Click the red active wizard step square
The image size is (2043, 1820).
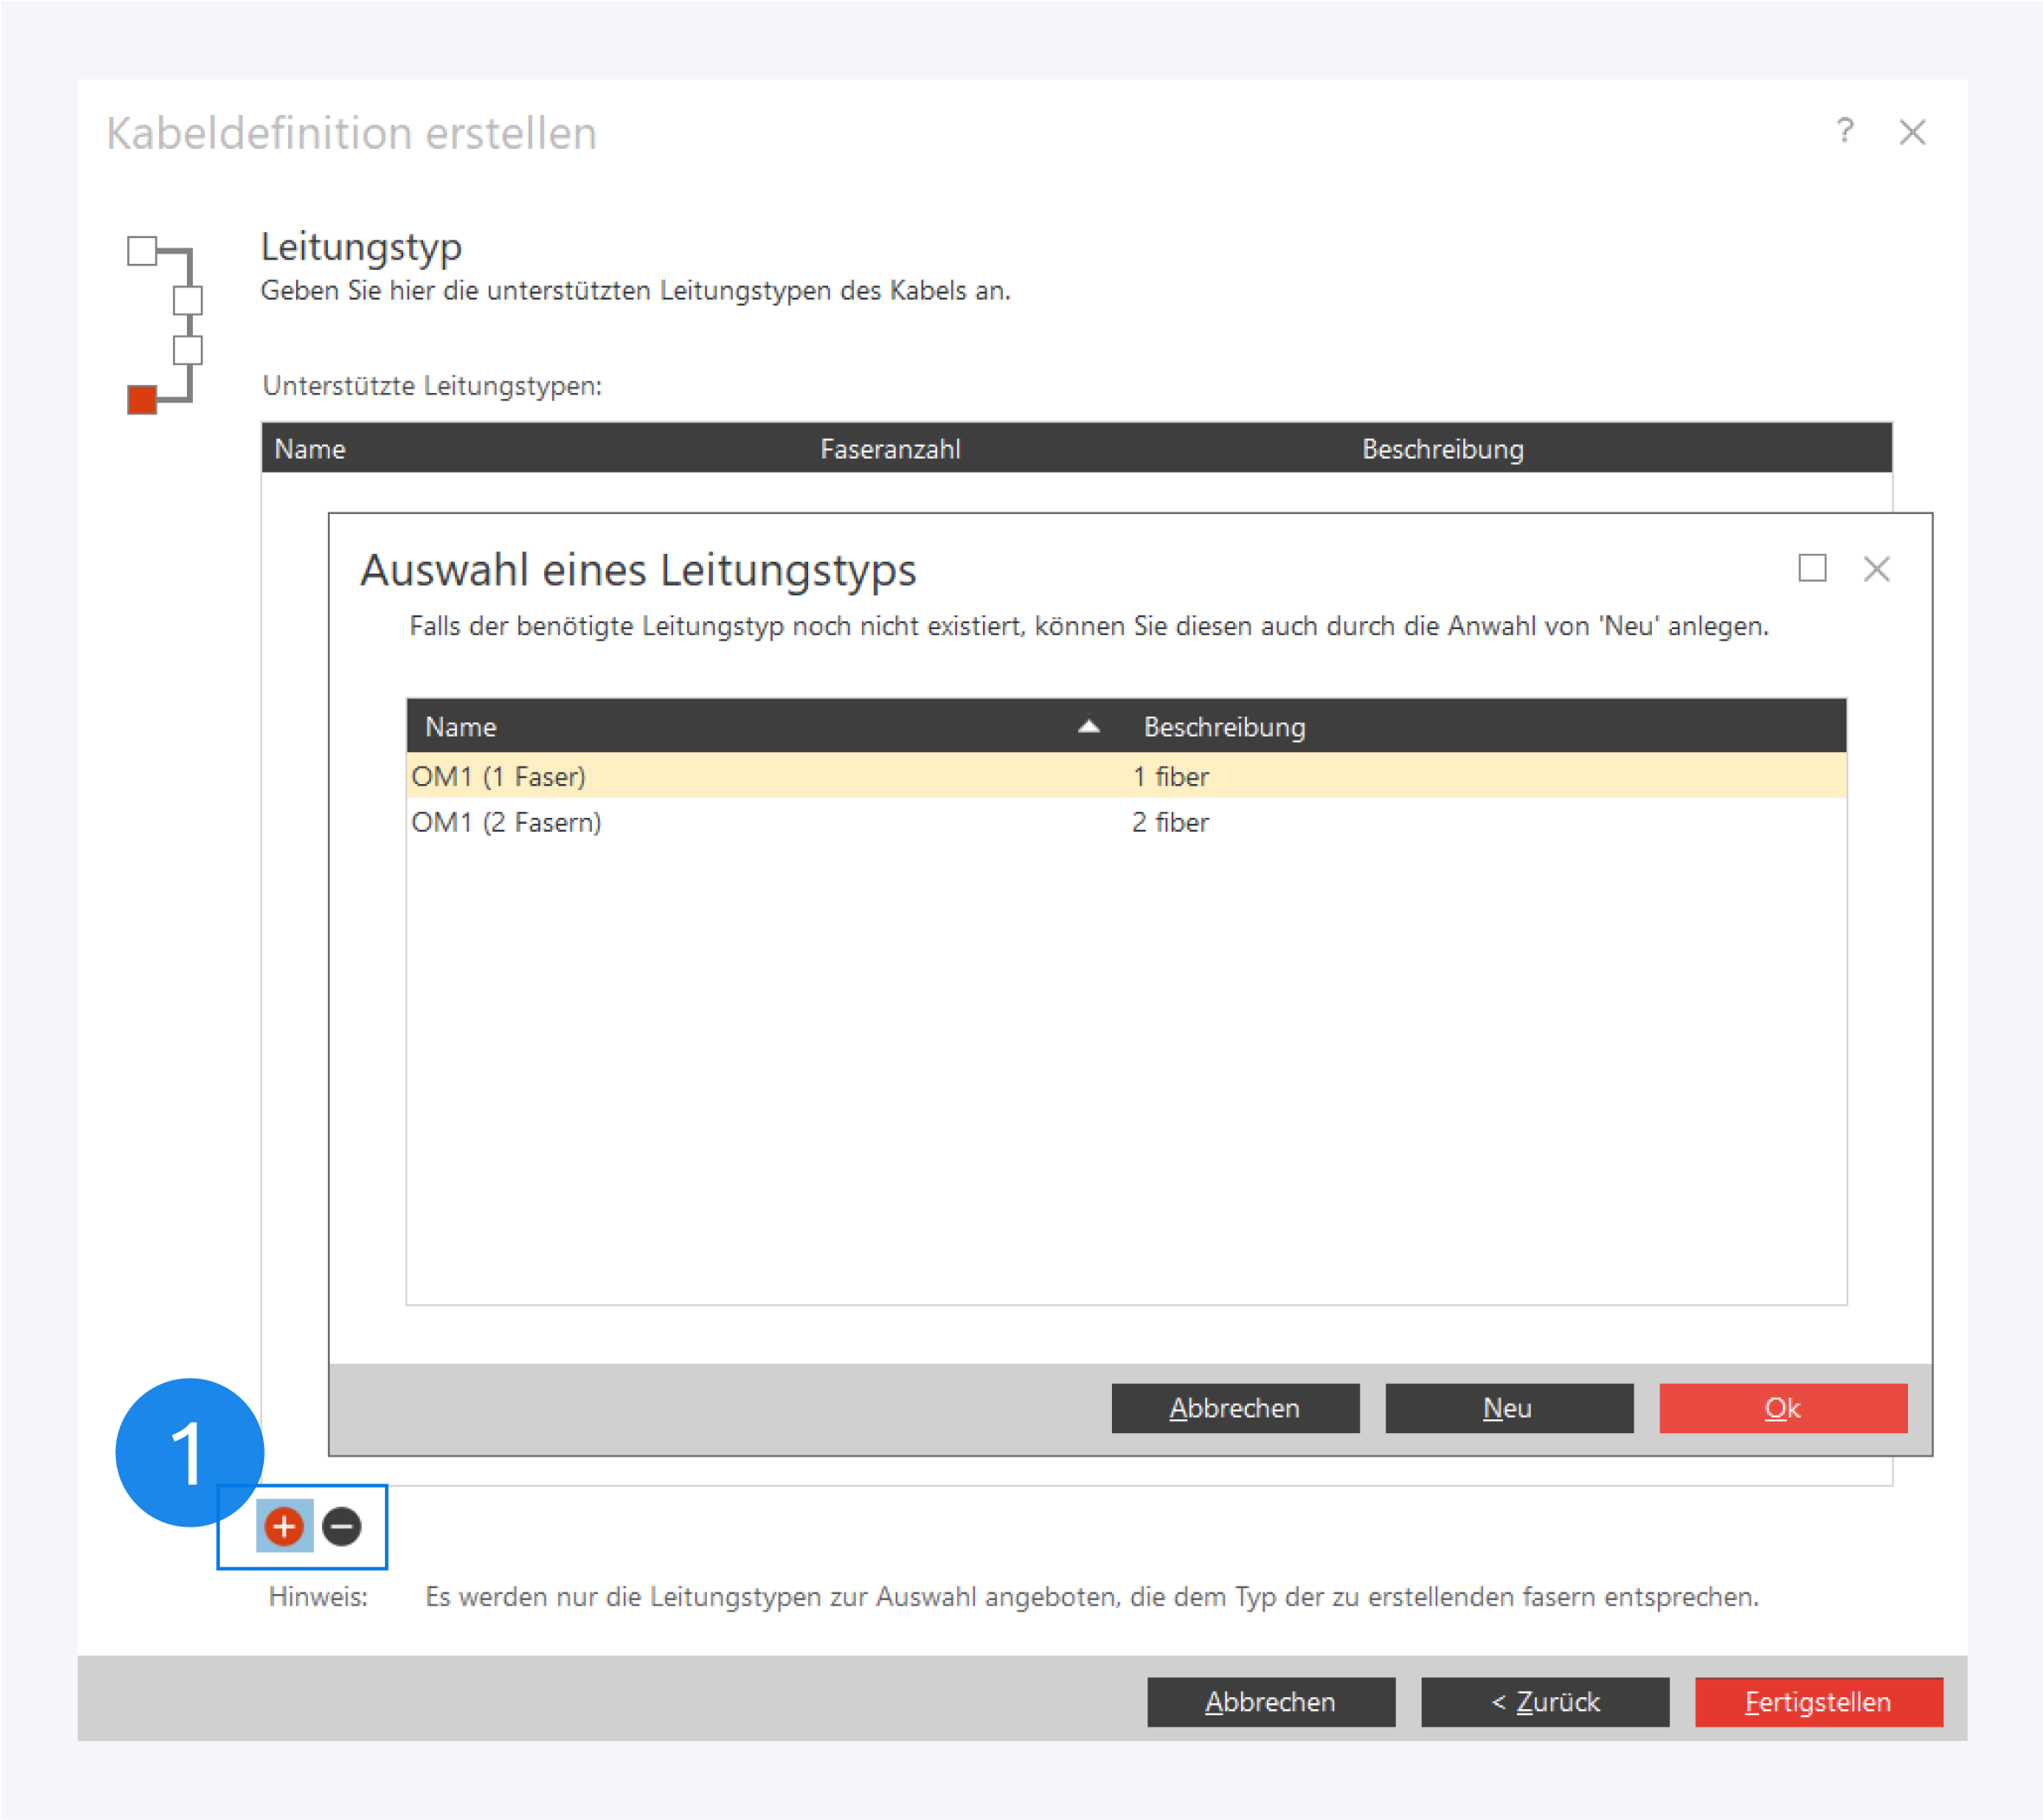(142, 399)
